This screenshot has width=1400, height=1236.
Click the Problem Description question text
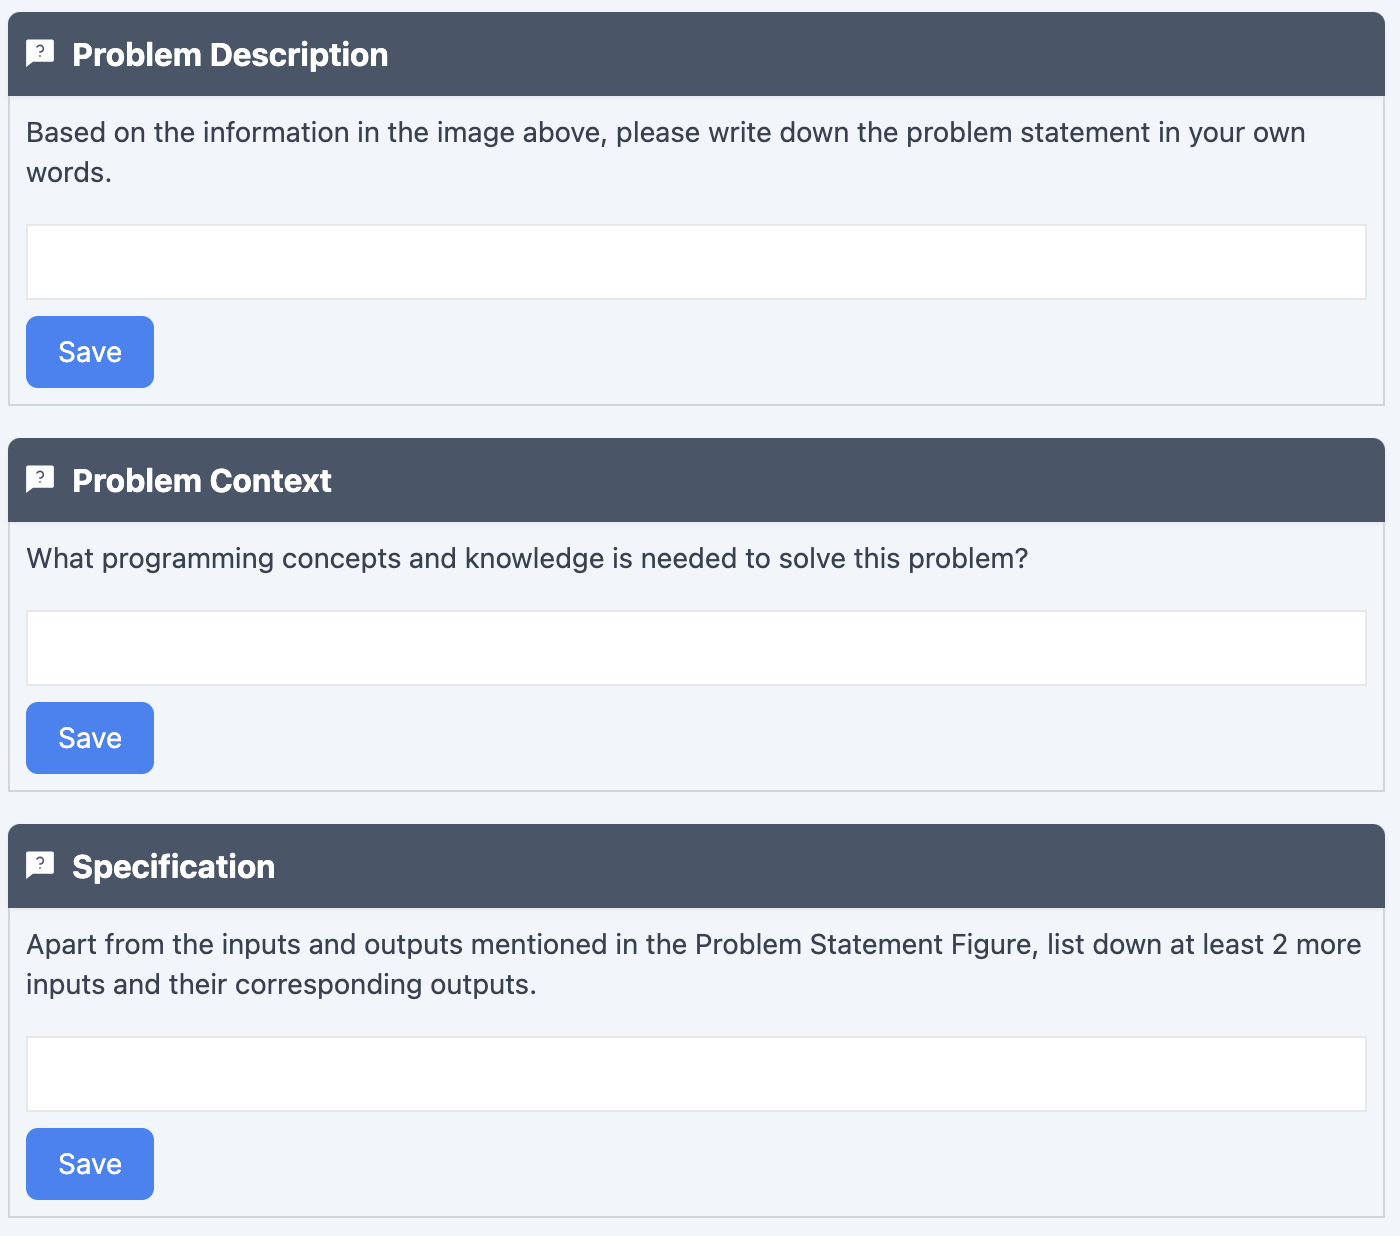(665, 150)
